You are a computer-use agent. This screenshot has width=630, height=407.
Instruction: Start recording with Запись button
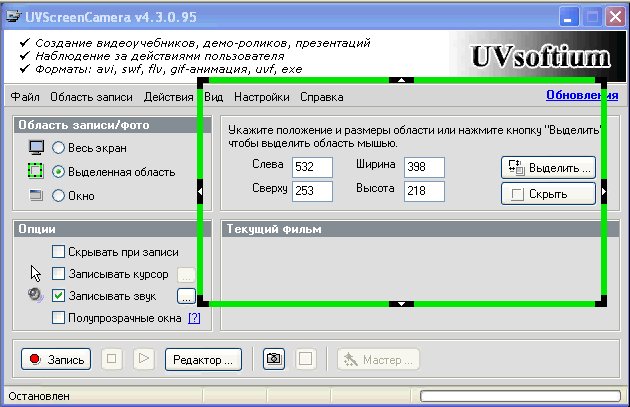(x=56, y=359)
